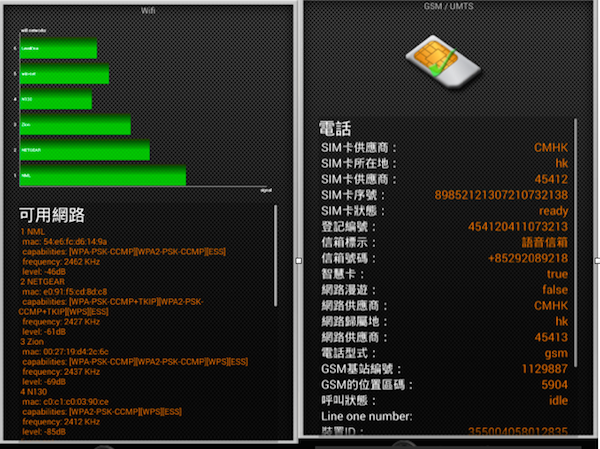Select the SIM provider value CMHK
The width and height of the screenshot is (600, 449).
click(x=551, y=147)
